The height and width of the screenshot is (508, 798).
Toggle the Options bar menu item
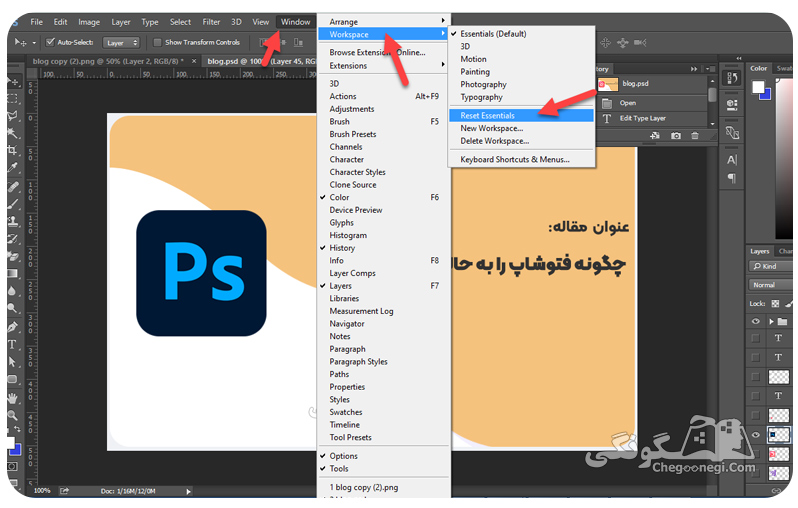[384, 456]
